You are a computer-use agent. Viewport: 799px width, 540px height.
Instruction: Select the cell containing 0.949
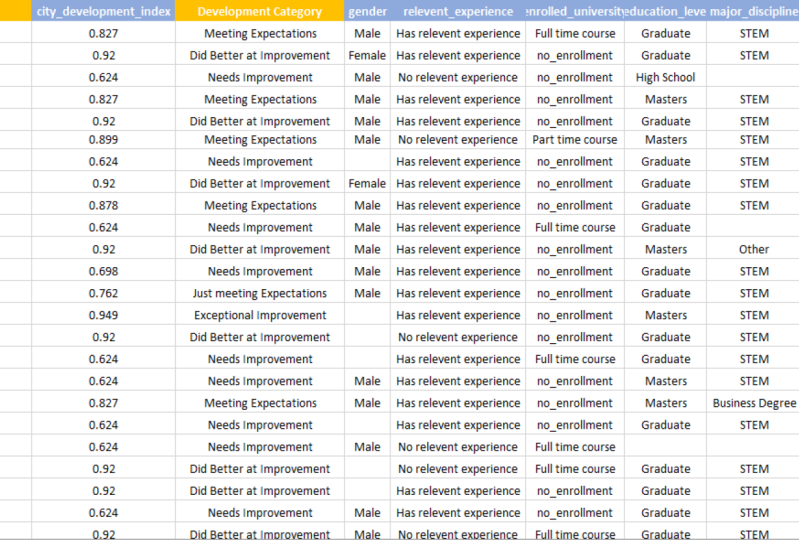103,315
